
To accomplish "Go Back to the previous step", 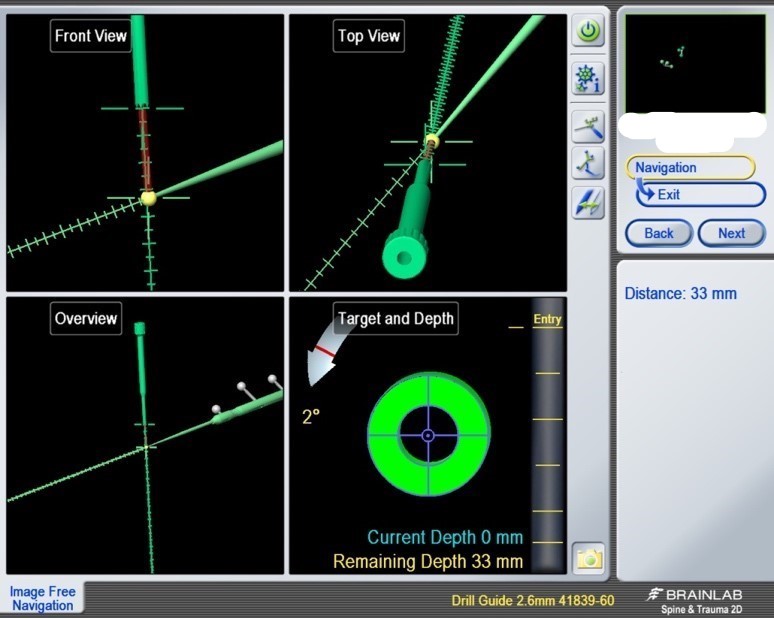I will (658, 233).
